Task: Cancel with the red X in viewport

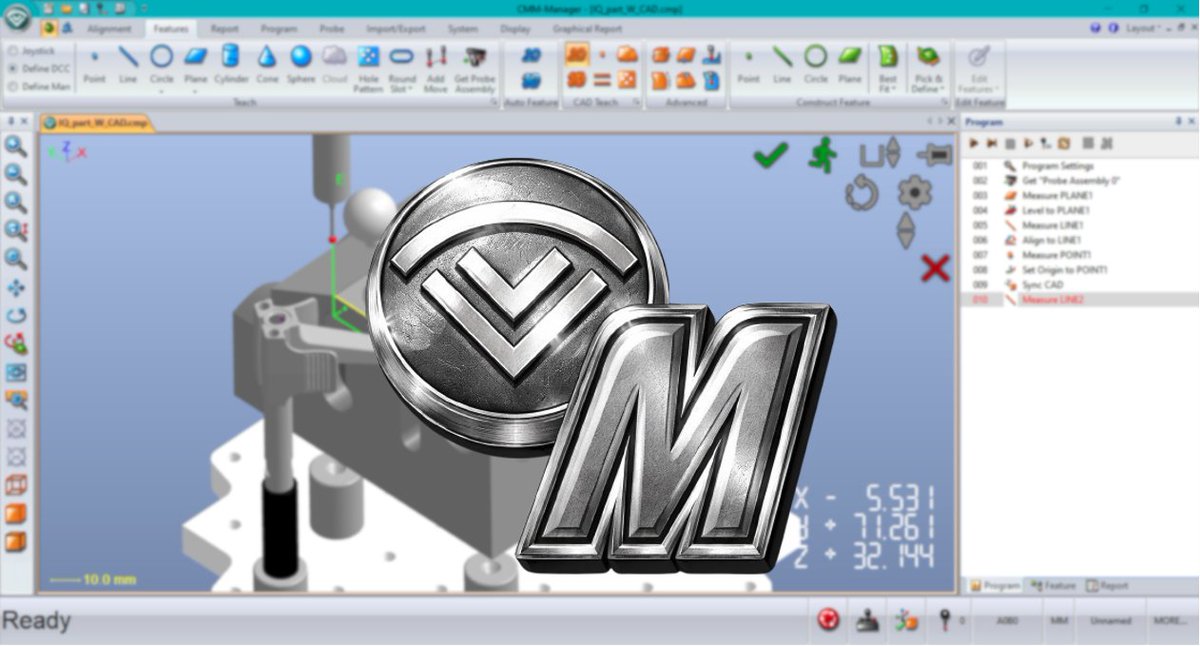Action: (x=935, y=268)
